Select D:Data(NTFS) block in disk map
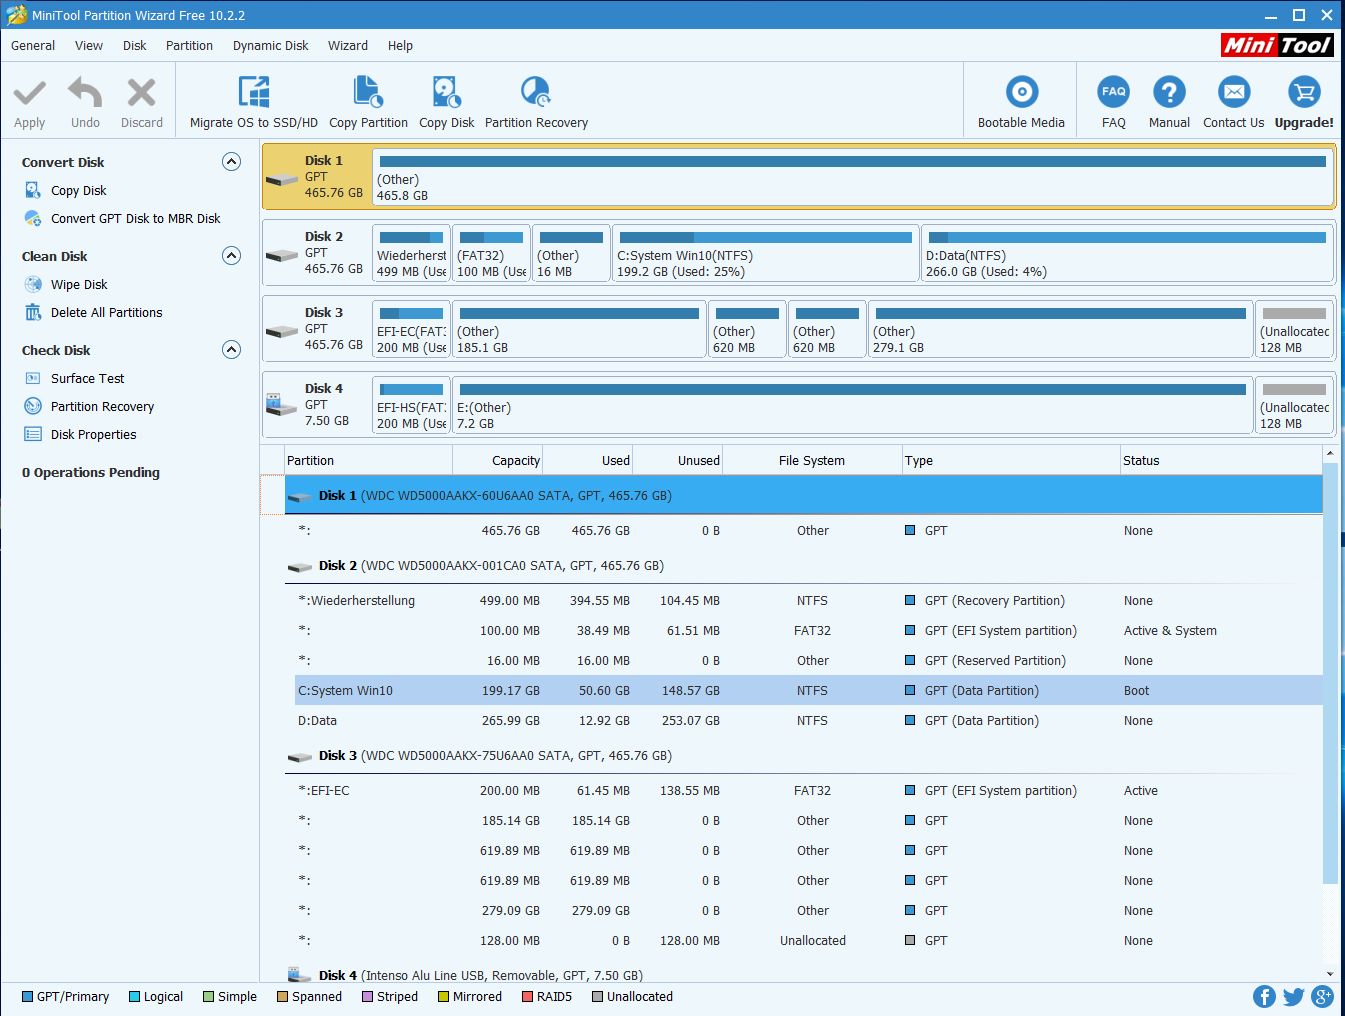This screenshot has height=1016, width=1345. 1127,252
